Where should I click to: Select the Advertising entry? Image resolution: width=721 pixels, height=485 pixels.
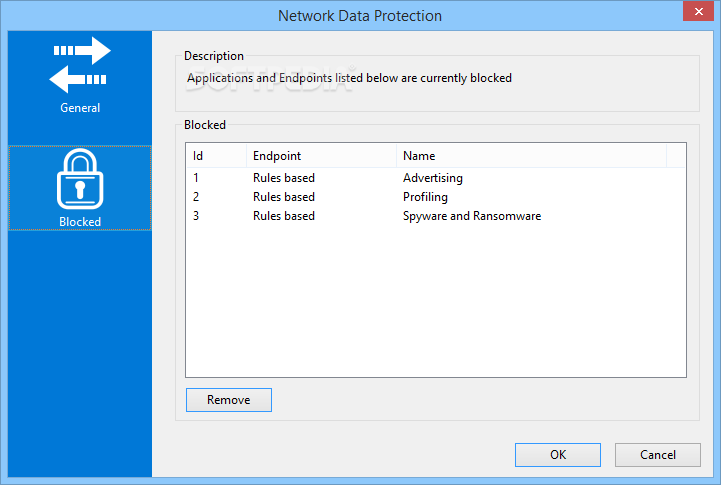pyautogui.click(x=433, y=178)
